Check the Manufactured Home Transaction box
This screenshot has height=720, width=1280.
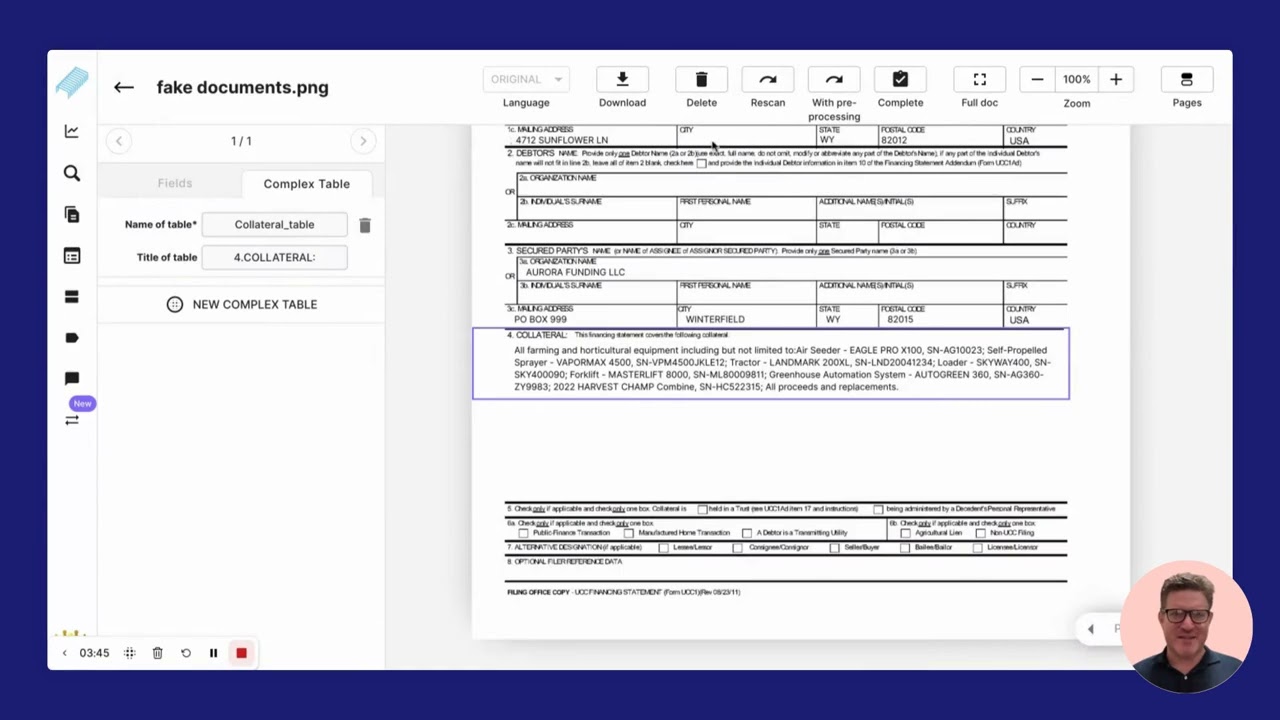point(628,533)
